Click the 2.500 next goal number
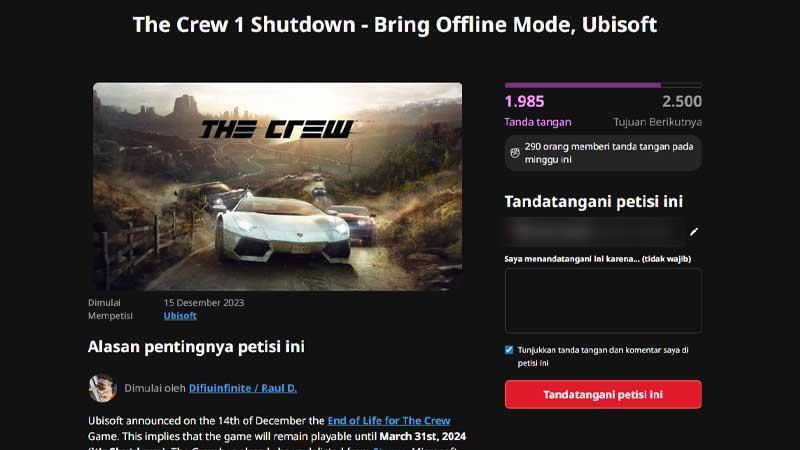This screenshot has width=800, height=450. click(x=682, y=102)
